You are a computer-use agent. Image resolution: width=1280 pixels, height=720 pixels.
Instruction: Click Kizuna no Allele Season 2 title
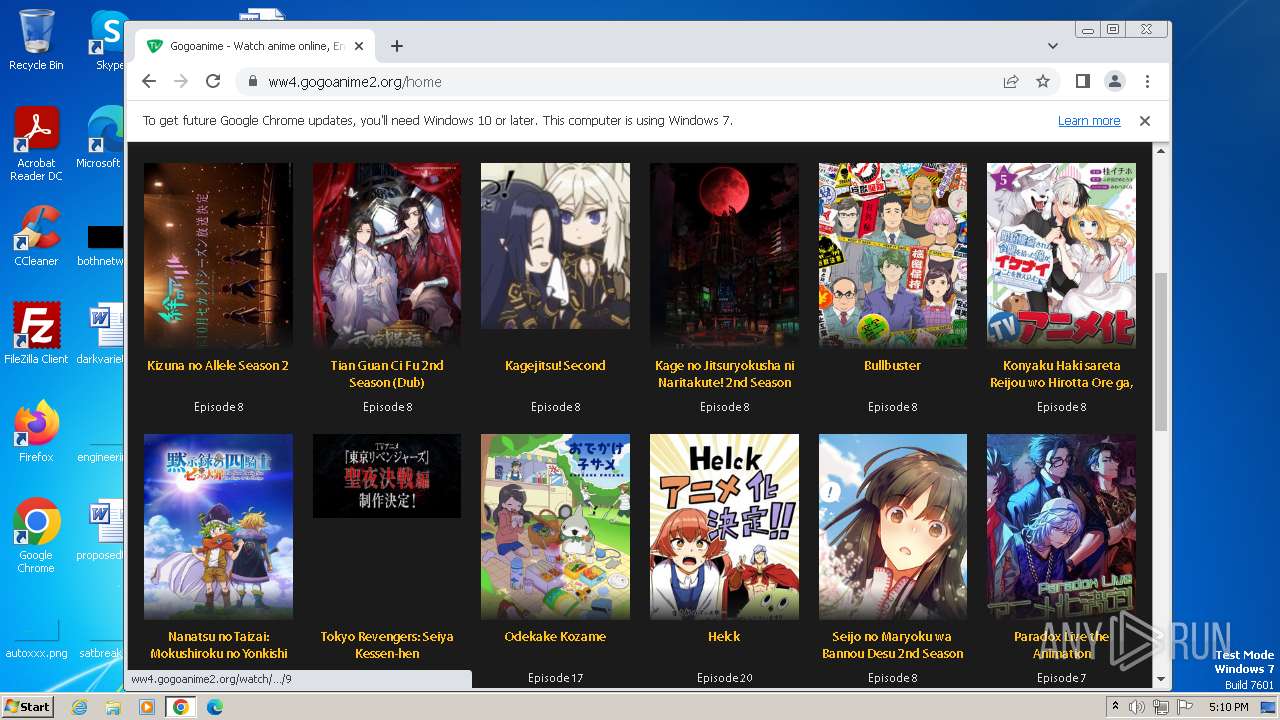coord(218,366)
